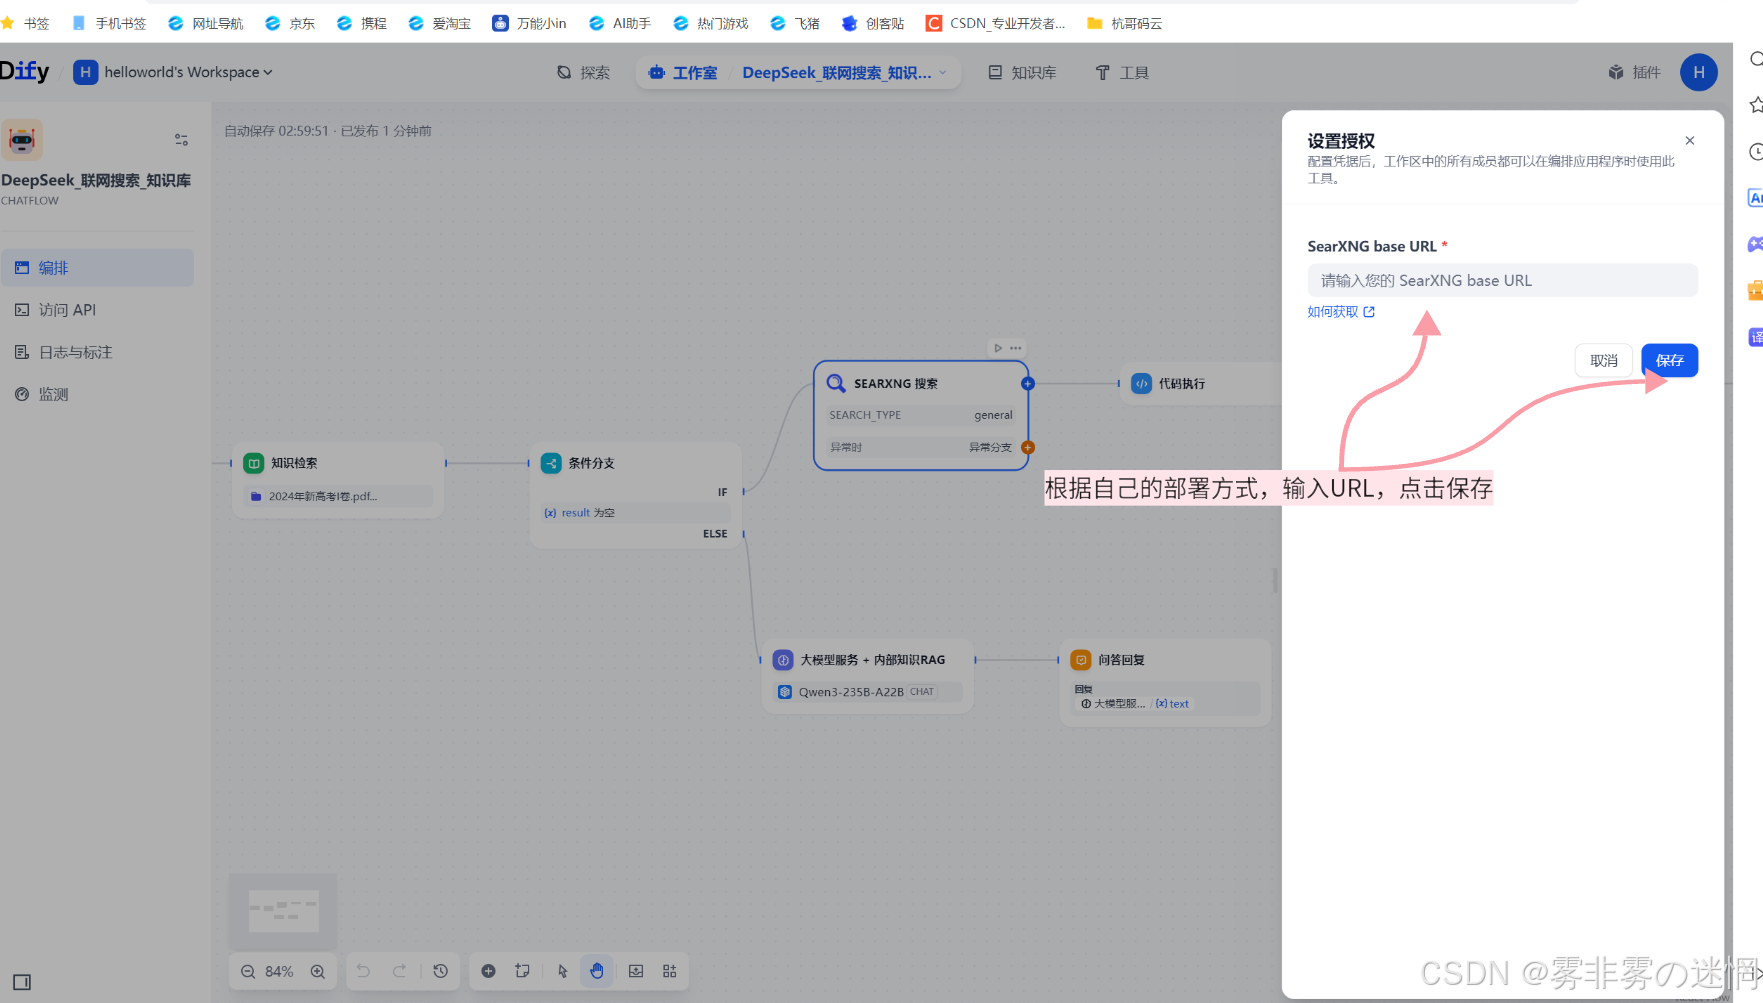Open the version history clock icon
The height and width of the screenshot is (1003, 1763).
coord(440,971)
